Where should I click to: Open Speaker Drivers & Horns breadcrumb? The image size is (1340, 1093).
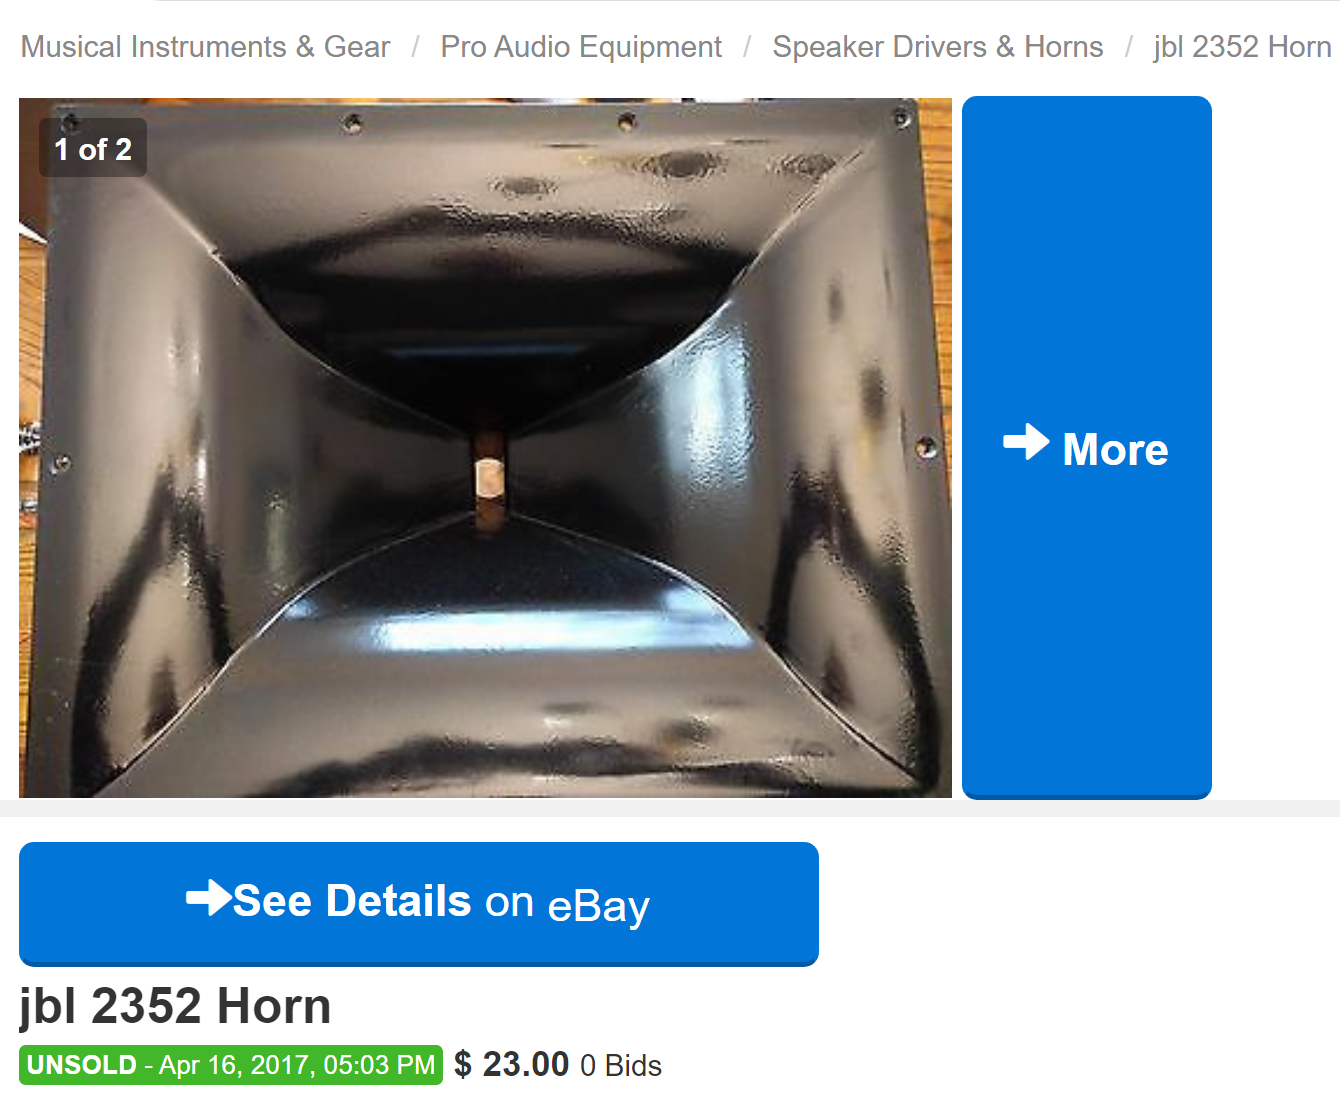click(938, 47)
